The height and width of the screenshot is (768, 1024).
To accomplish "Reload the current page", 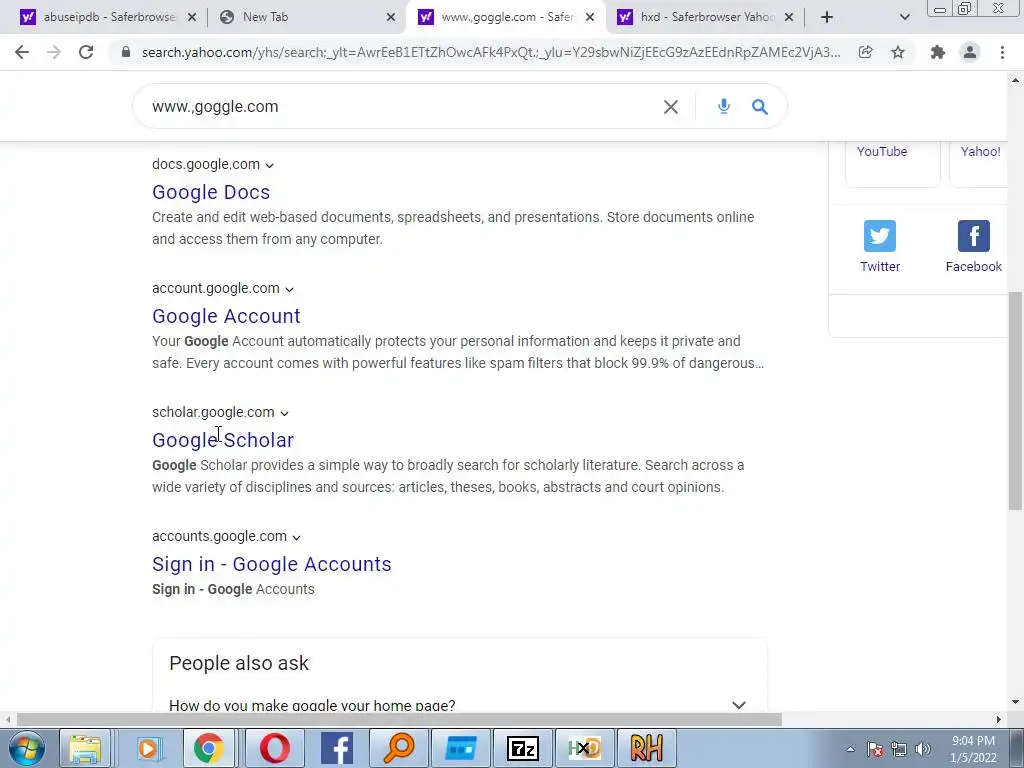I will (x=86, y=52).
